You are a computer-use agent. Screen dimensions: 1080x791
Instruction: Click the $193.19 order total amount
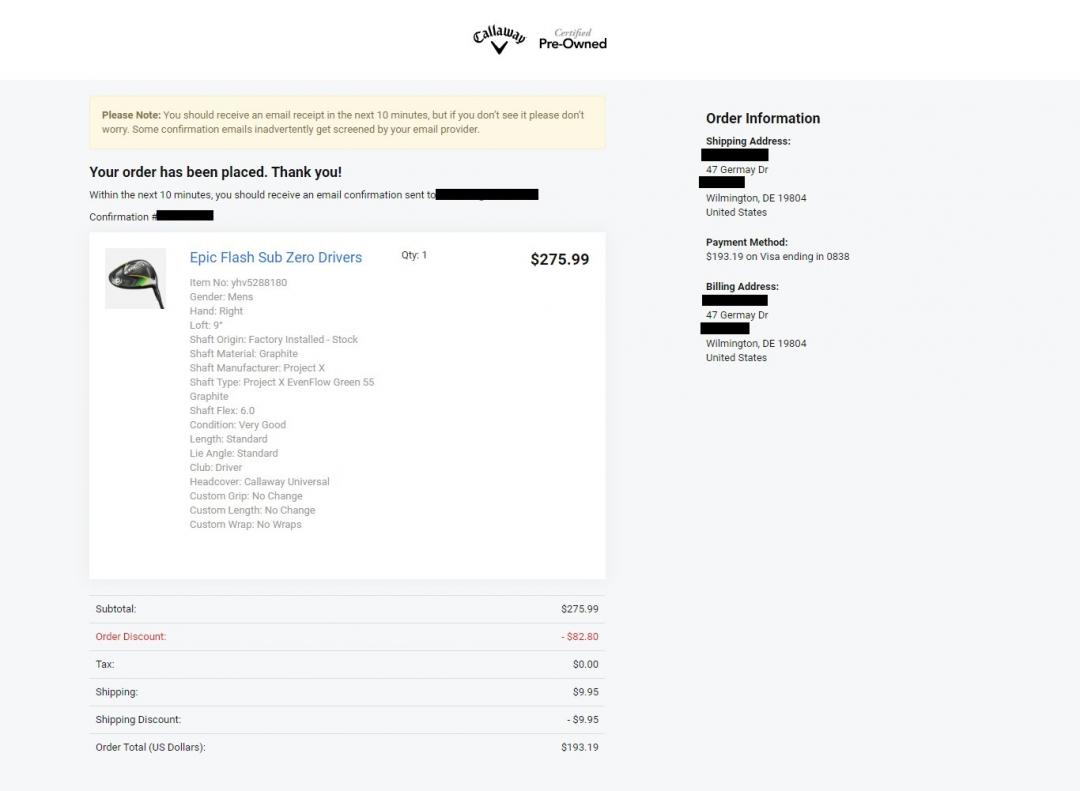coord(579,748)
